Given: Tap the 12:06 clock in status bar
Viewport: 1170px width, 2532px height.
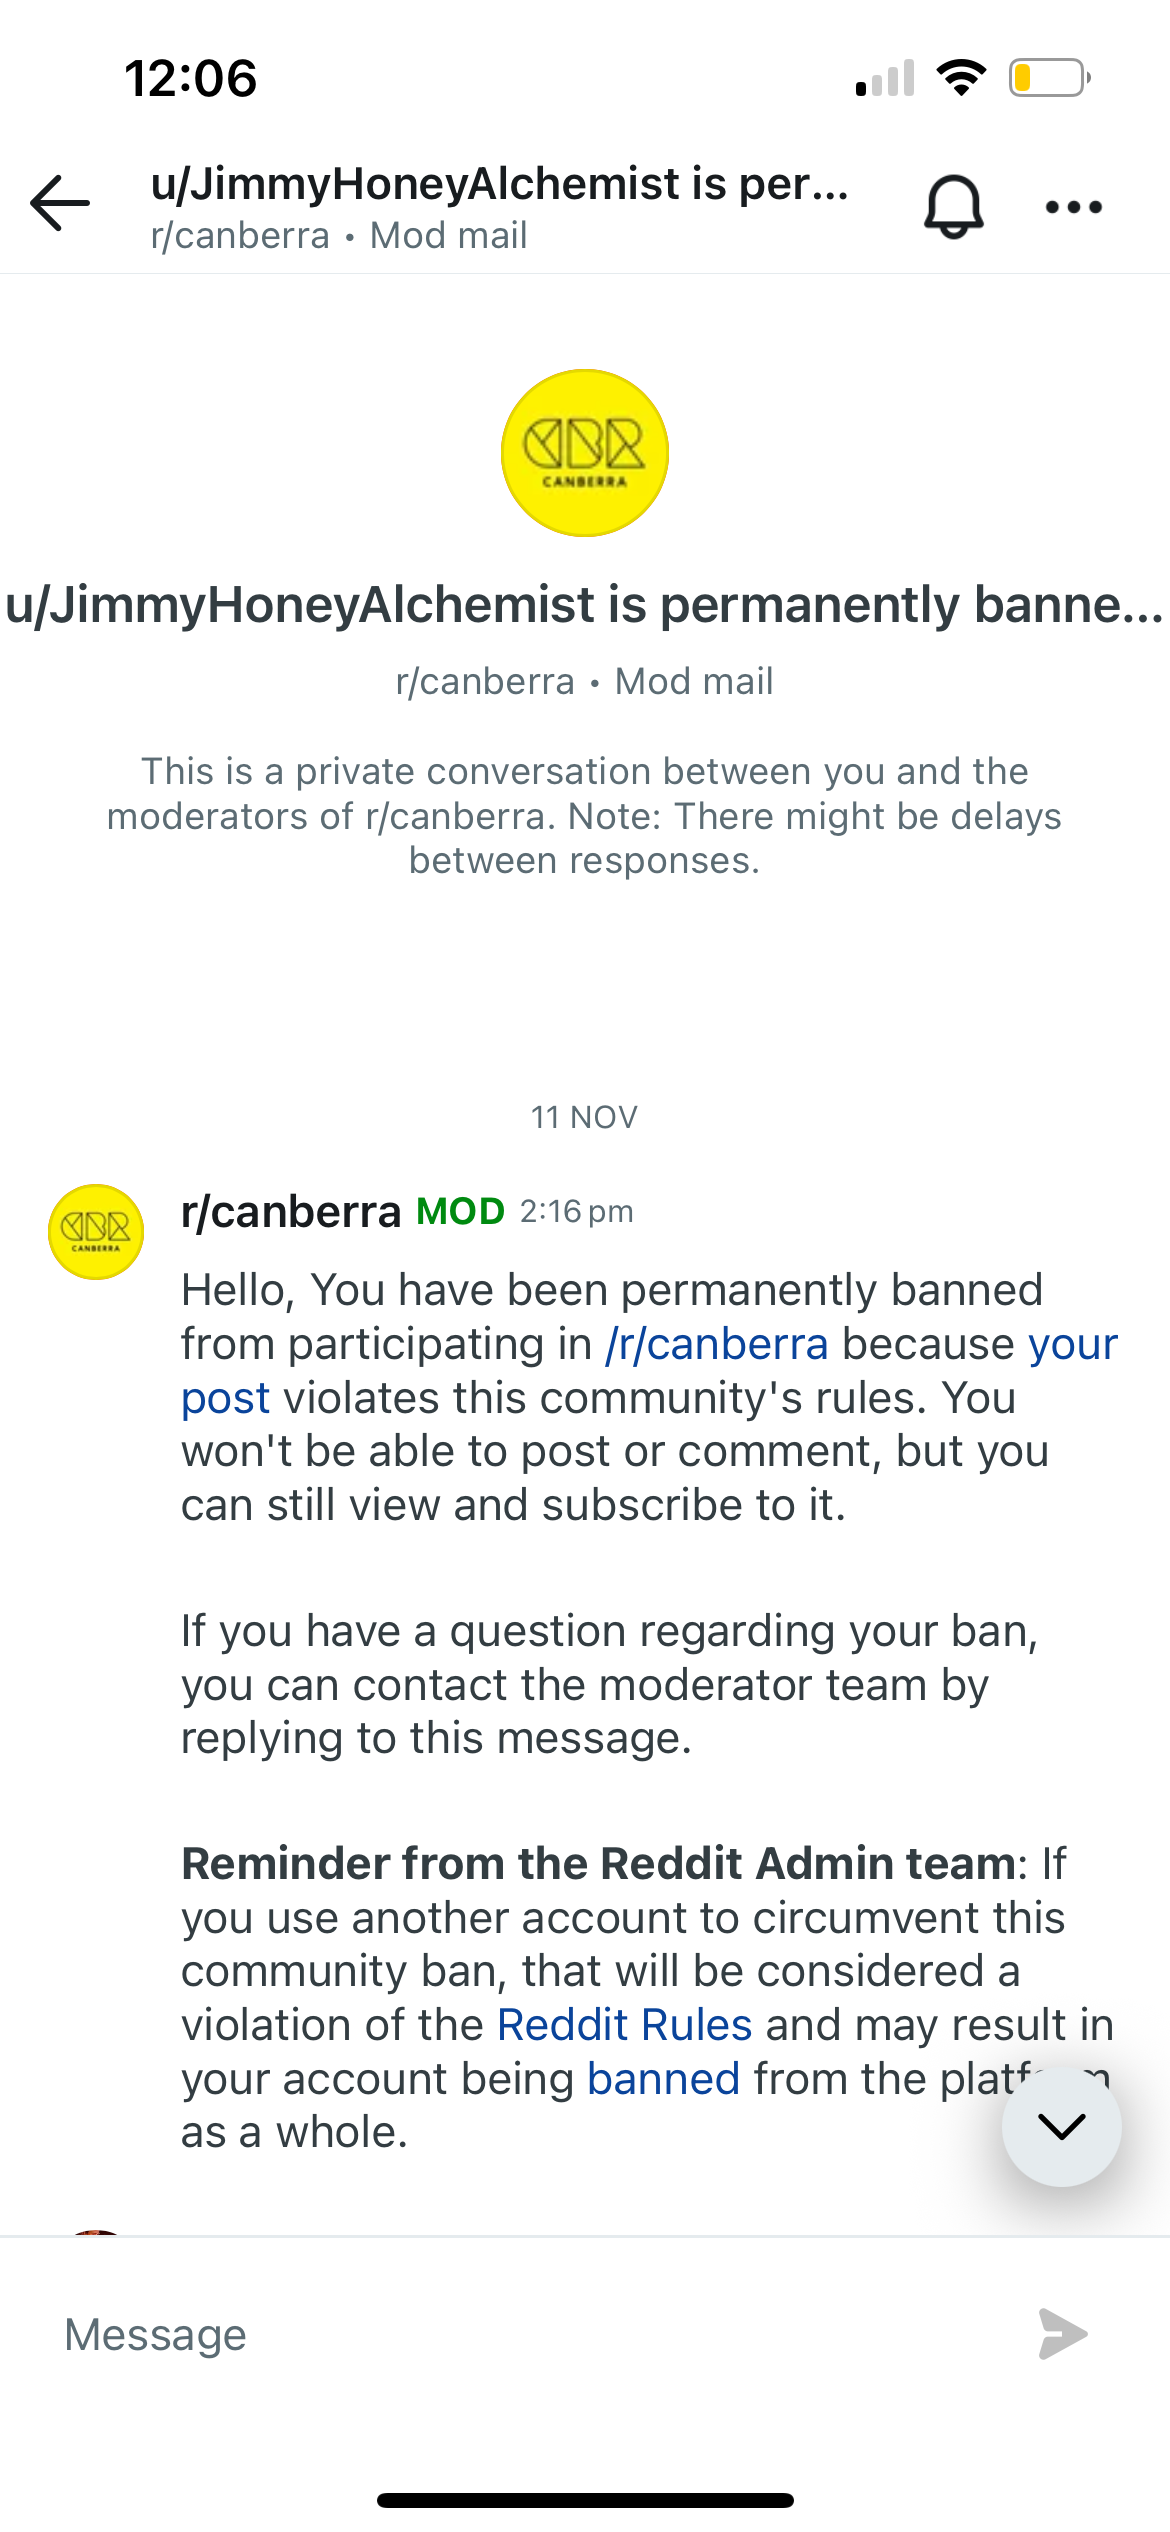Looking at the screenshot, I should coord(190,78).
